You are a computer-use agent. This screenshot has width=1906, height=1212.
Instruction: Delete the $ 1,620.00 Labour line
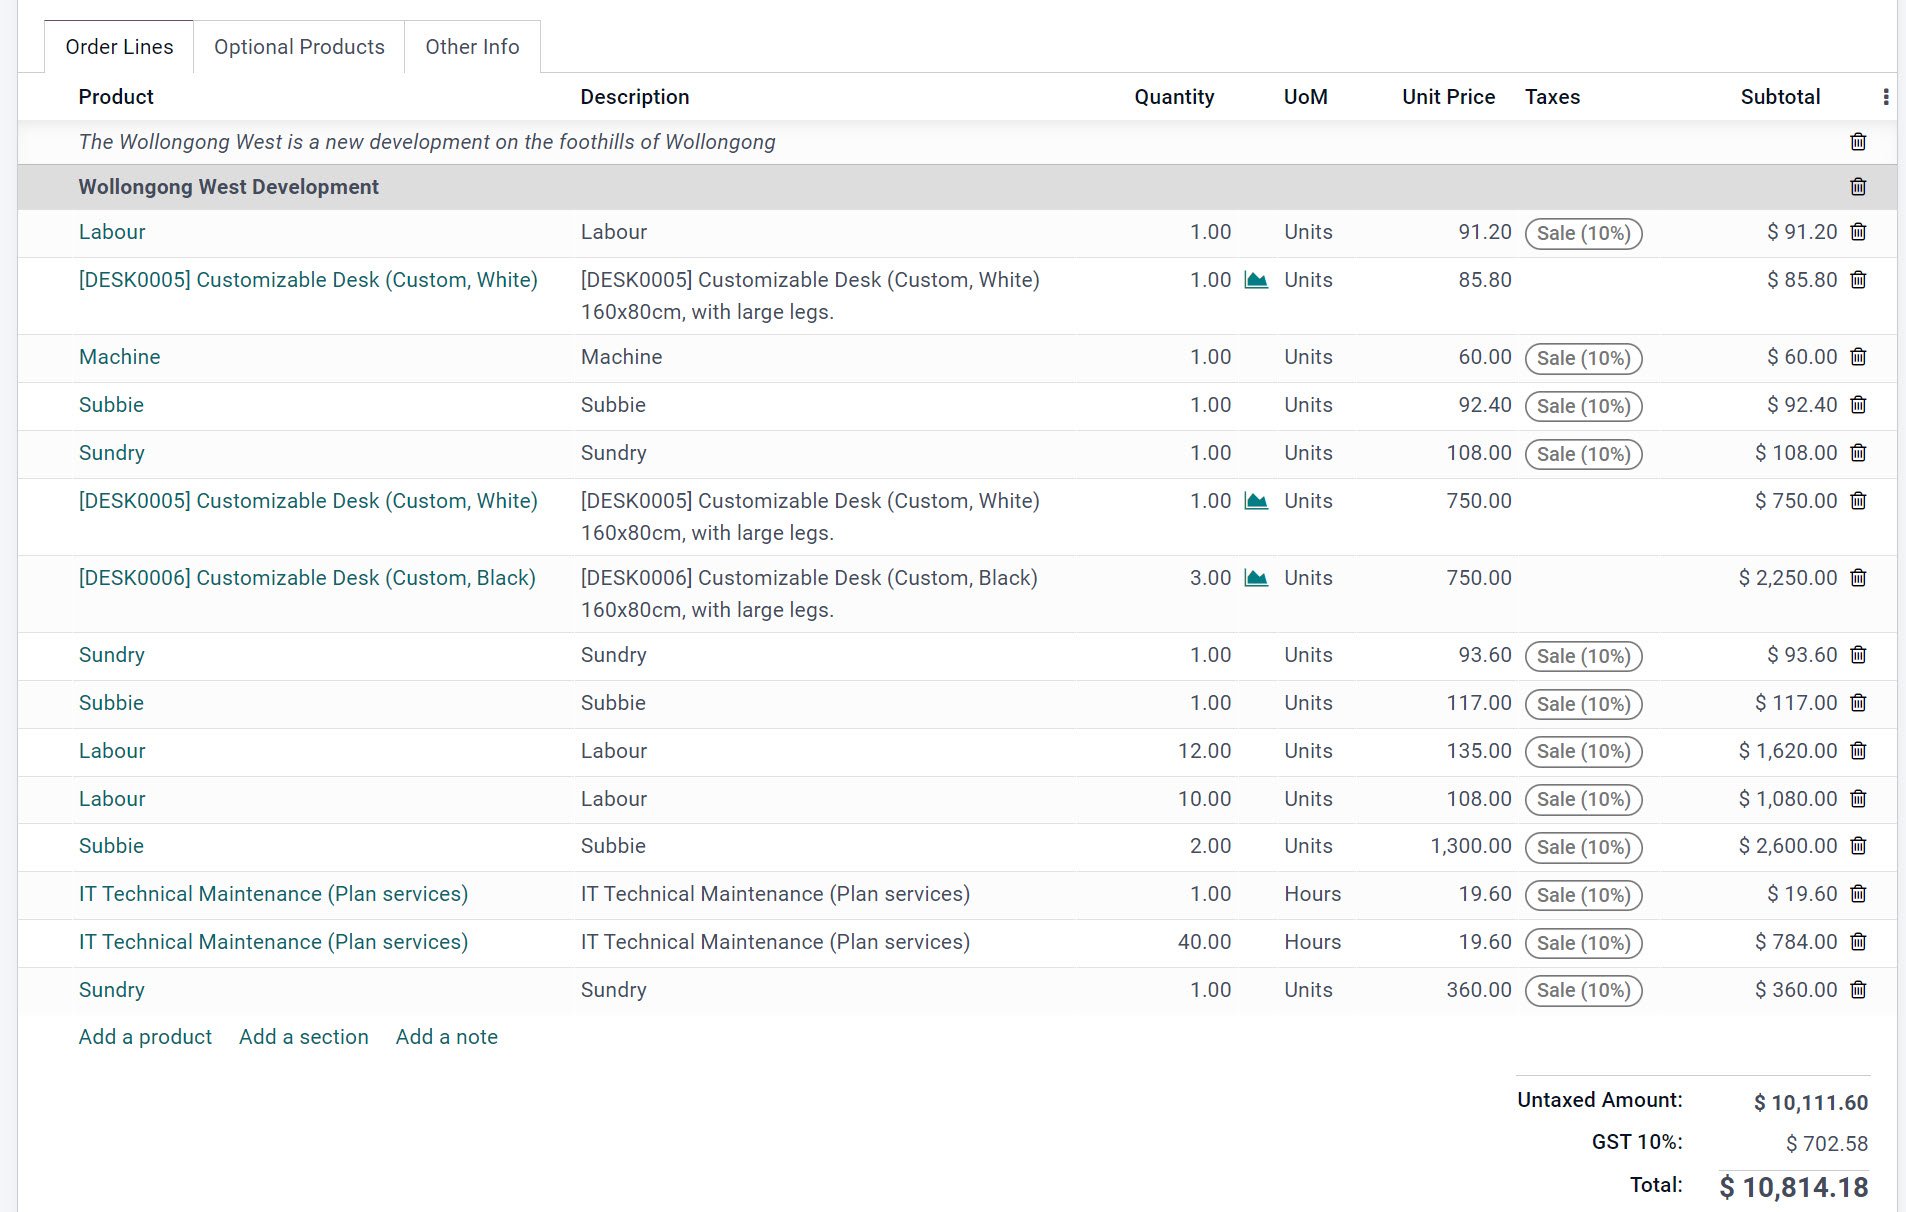(x=1858, y=751)
